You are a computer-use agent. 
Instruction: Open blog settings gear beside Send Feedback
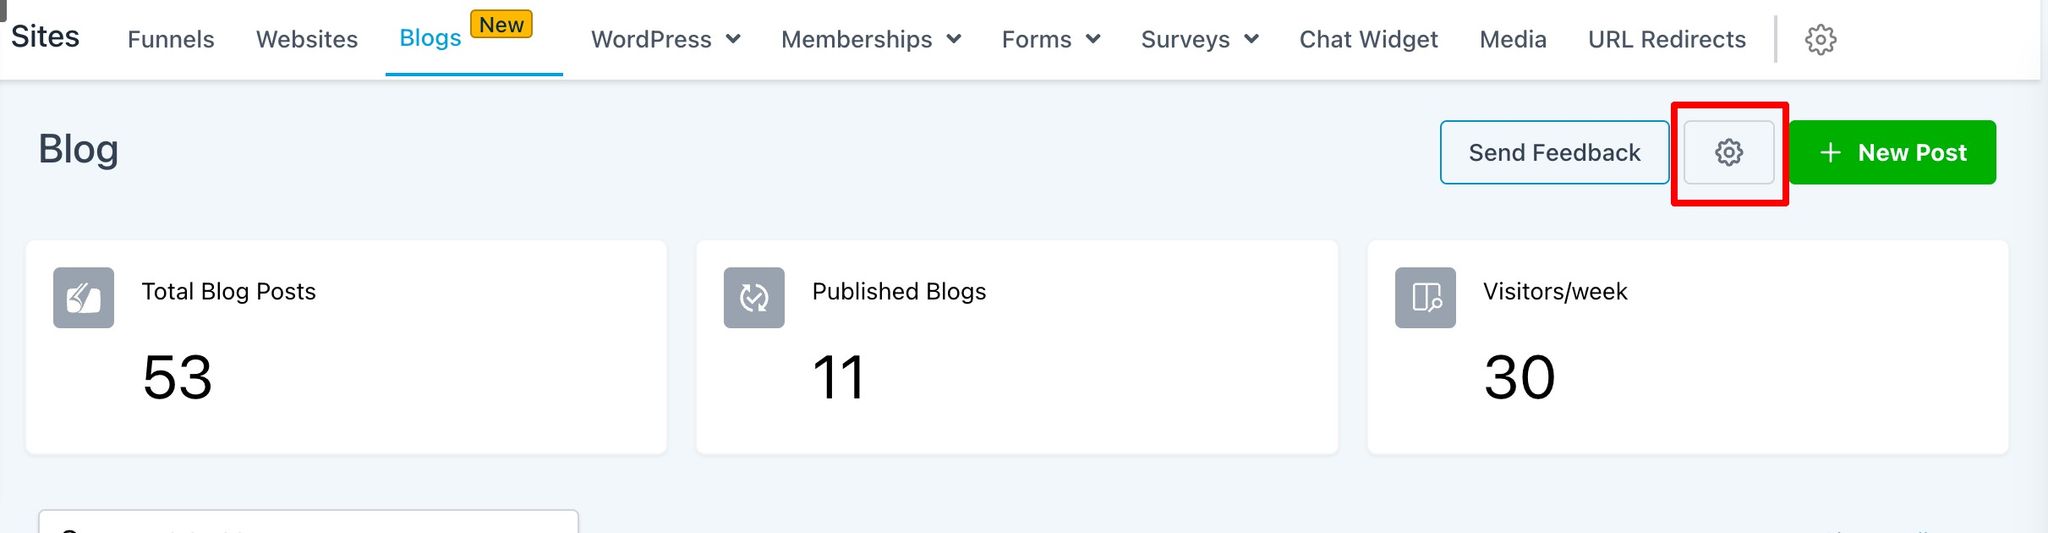[1729, 153]
